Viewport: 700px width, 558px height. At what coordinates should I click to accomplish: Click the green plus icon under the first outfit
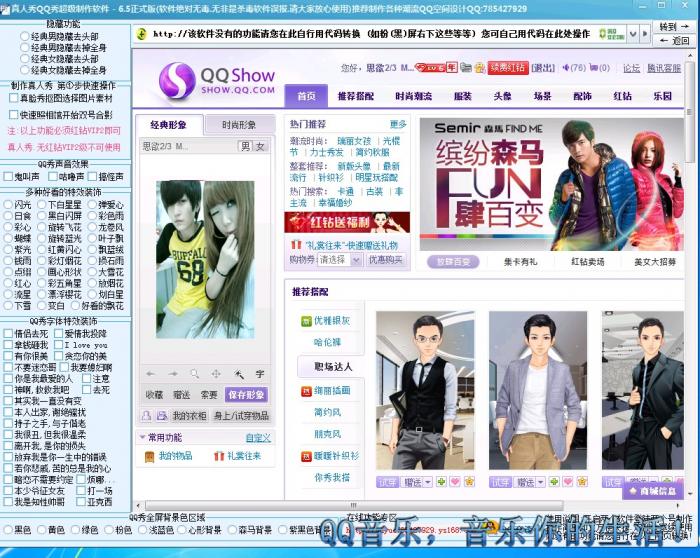click(441, 482)
